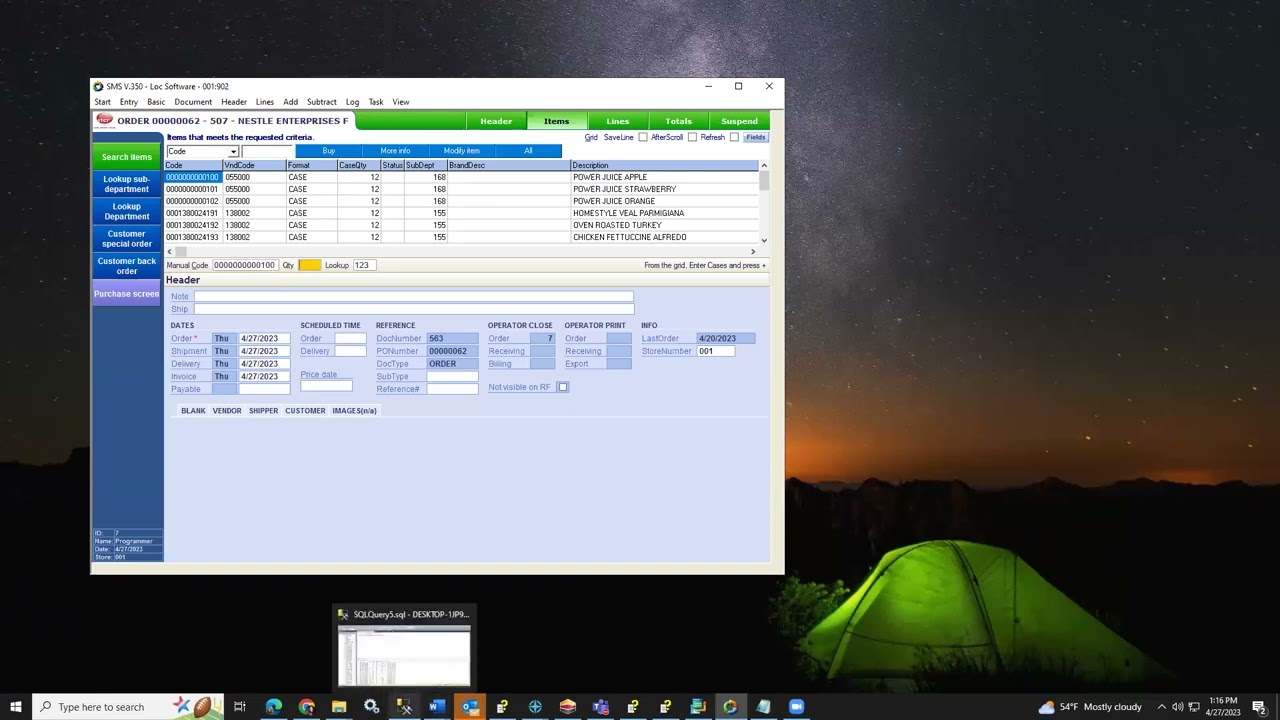1280x720 pixels.
Task: Open weather widget showing 54°F Mostly cloudy
Action: pos(1090,707)
